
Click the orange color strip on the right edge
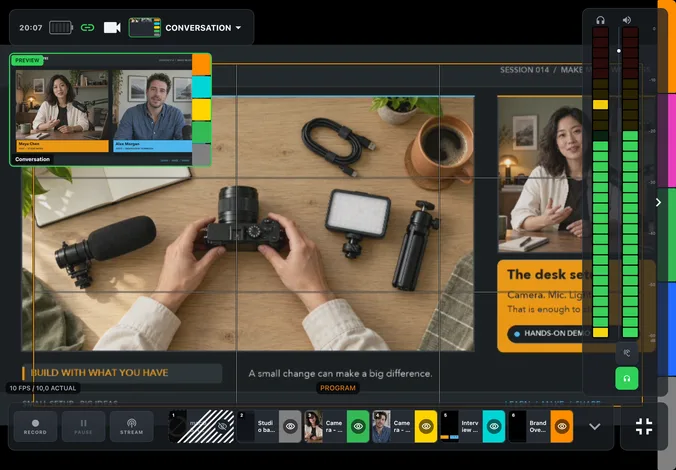tap(667, 47)
